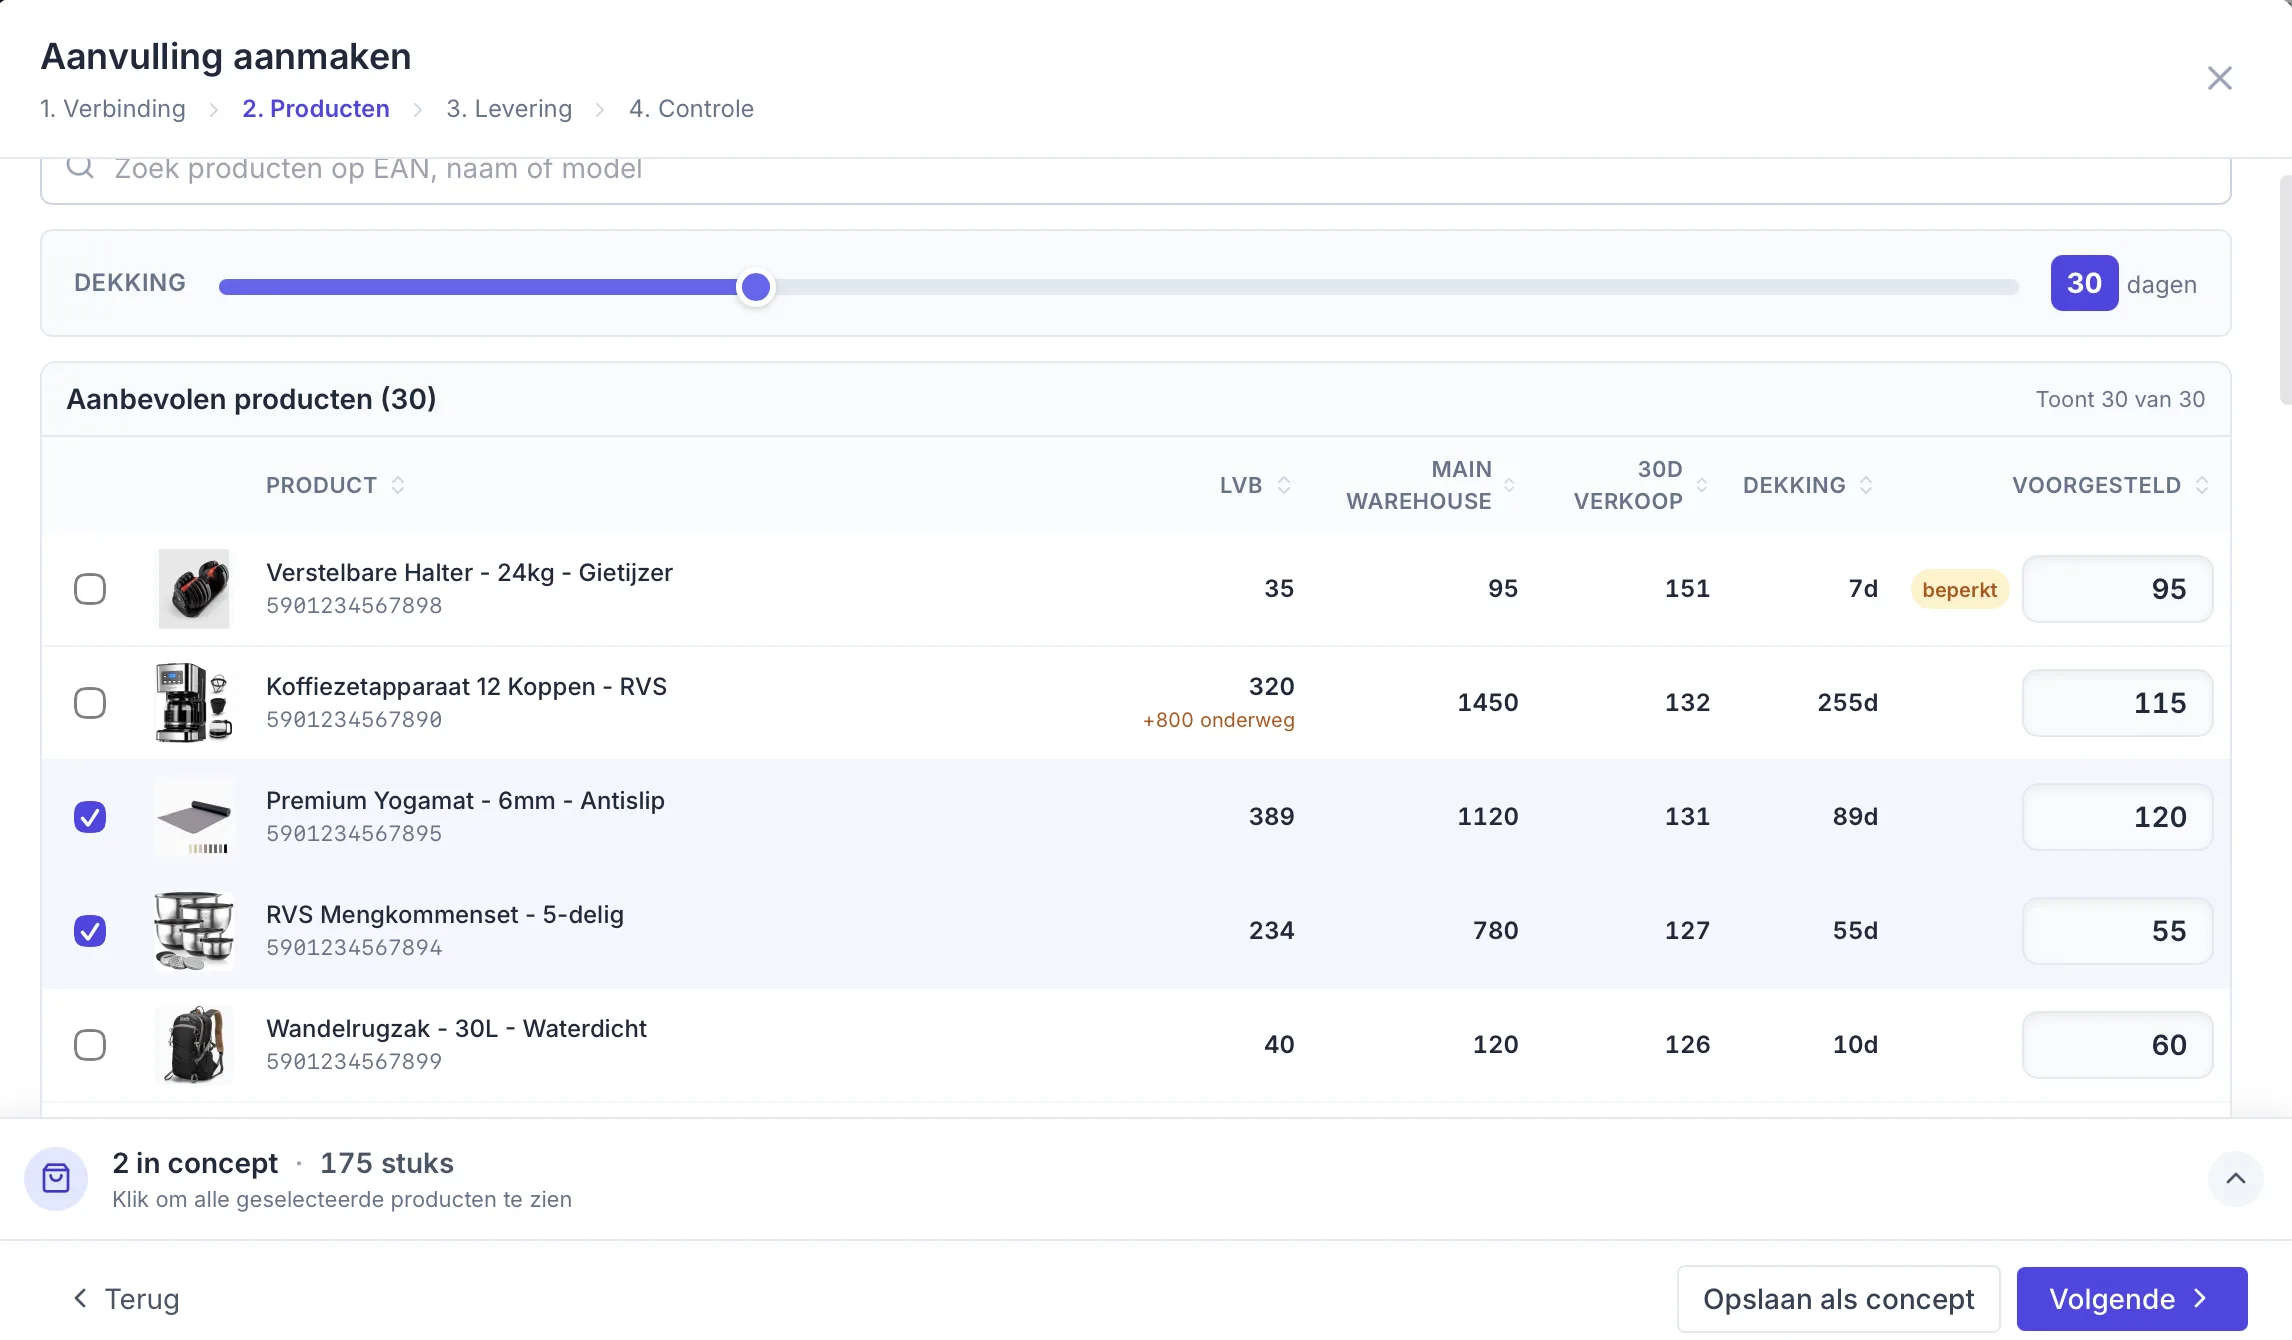The height and width of the screenshot is (1340, 2292).
Task: Expand the concept summary chevron
Action: point(2236,1179)
